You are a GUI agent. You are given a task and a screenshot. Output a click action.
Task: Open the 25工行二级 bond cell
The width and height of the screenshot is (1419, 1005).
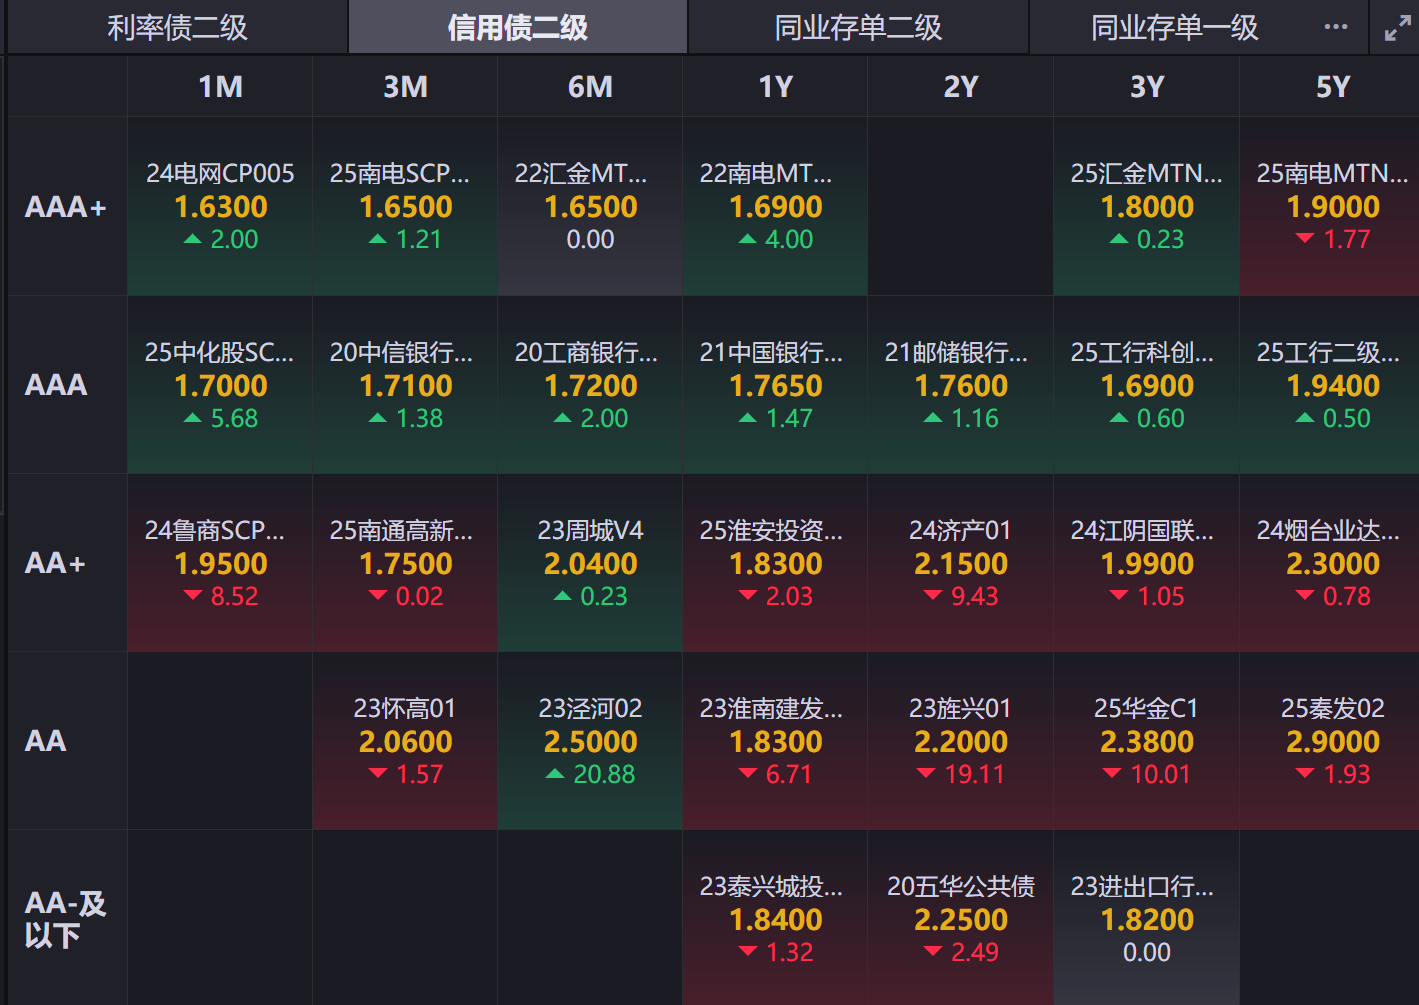[x=1330, y=385]
